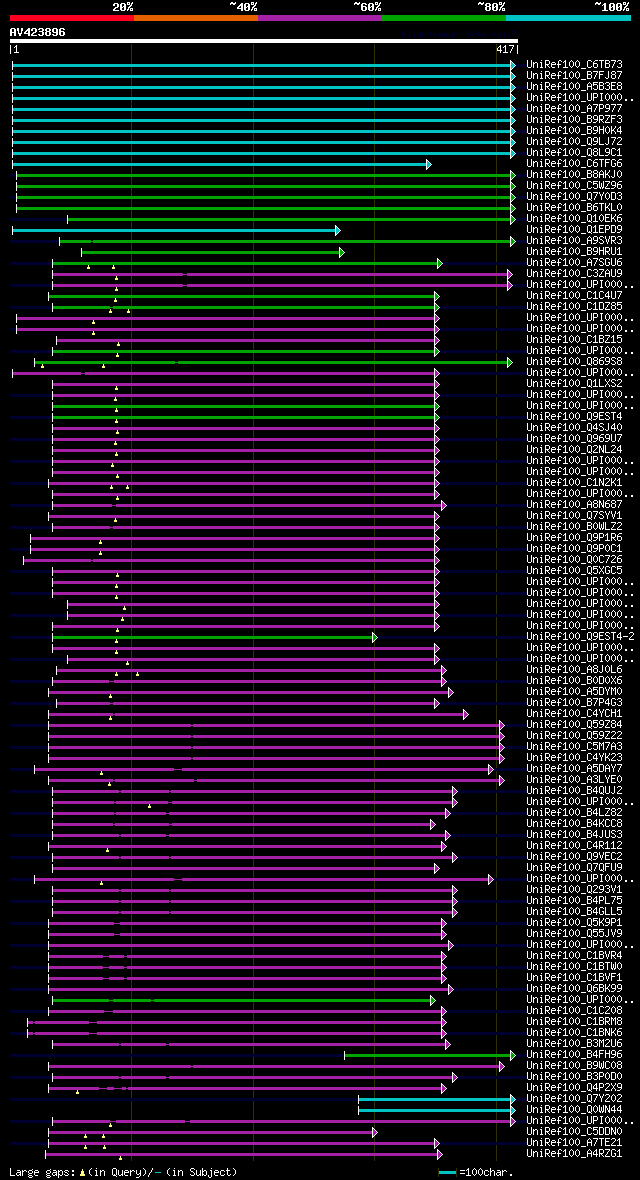The image size is (640, 1180).
Task: Click the UniRef100_Q59Z84 entry
Action: click(574, 725)
